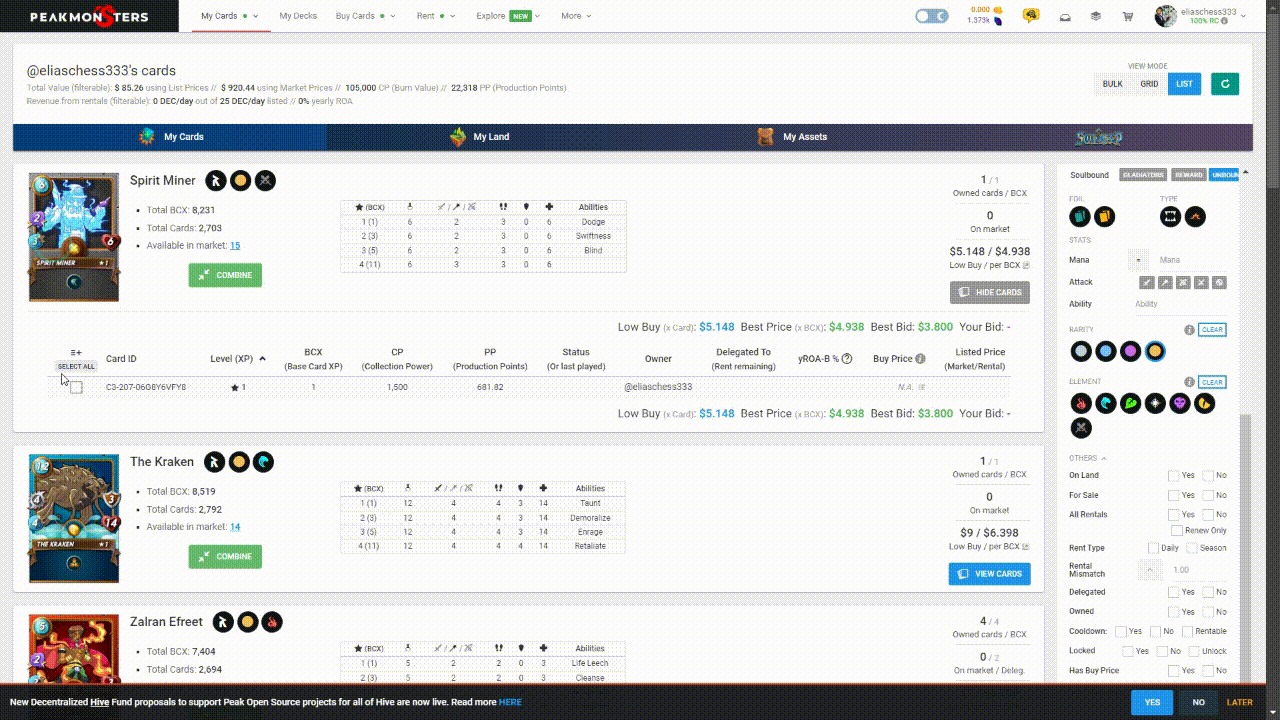
Task: Open the inbox tray icon in header
Action: [1065, 16]
